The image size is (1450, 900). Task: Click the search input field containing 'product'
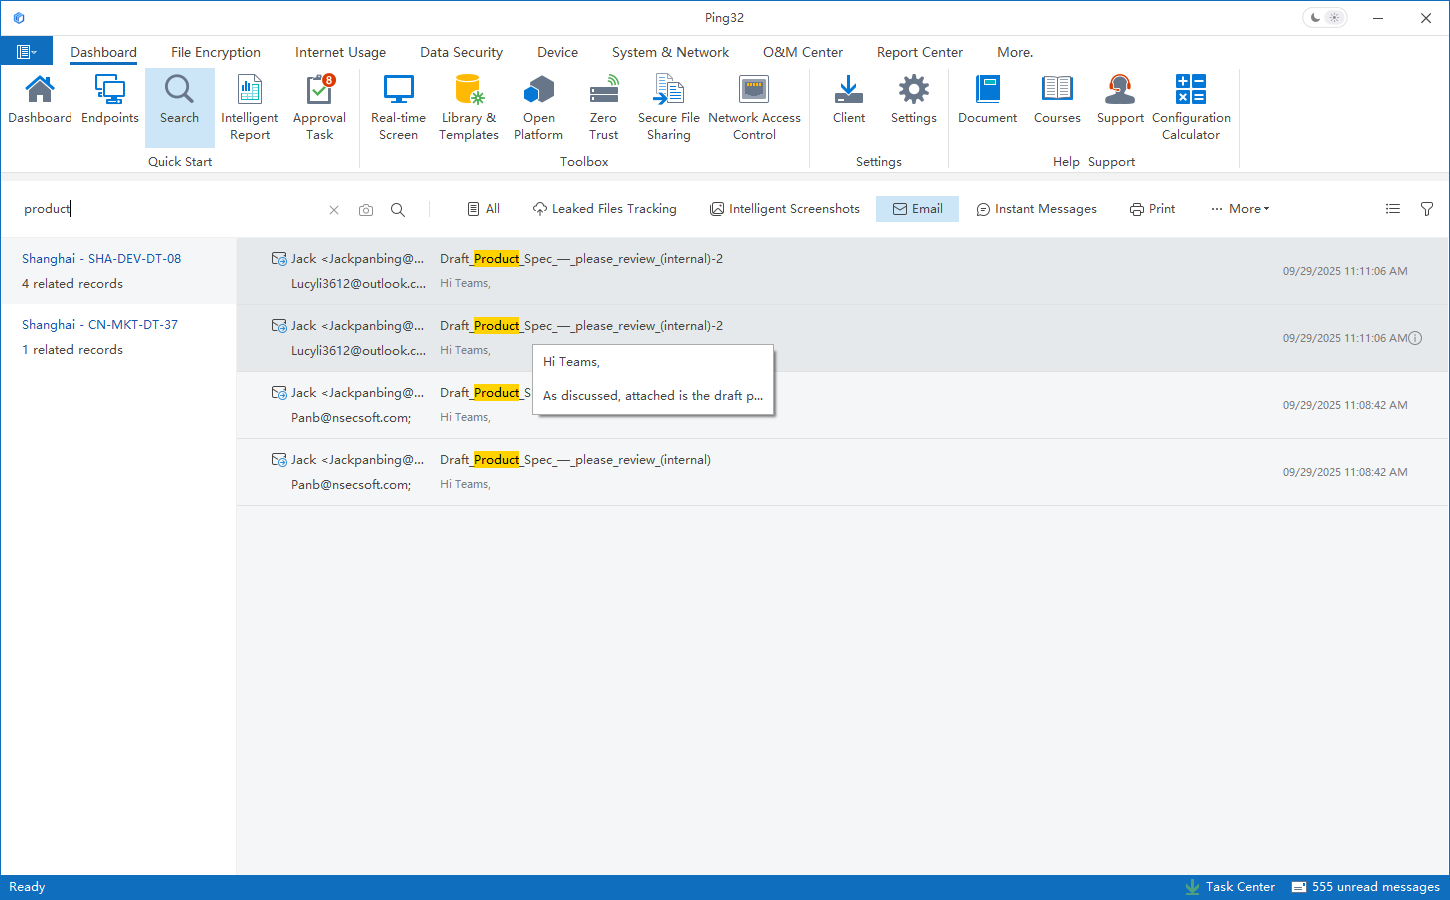click(170, 209)
